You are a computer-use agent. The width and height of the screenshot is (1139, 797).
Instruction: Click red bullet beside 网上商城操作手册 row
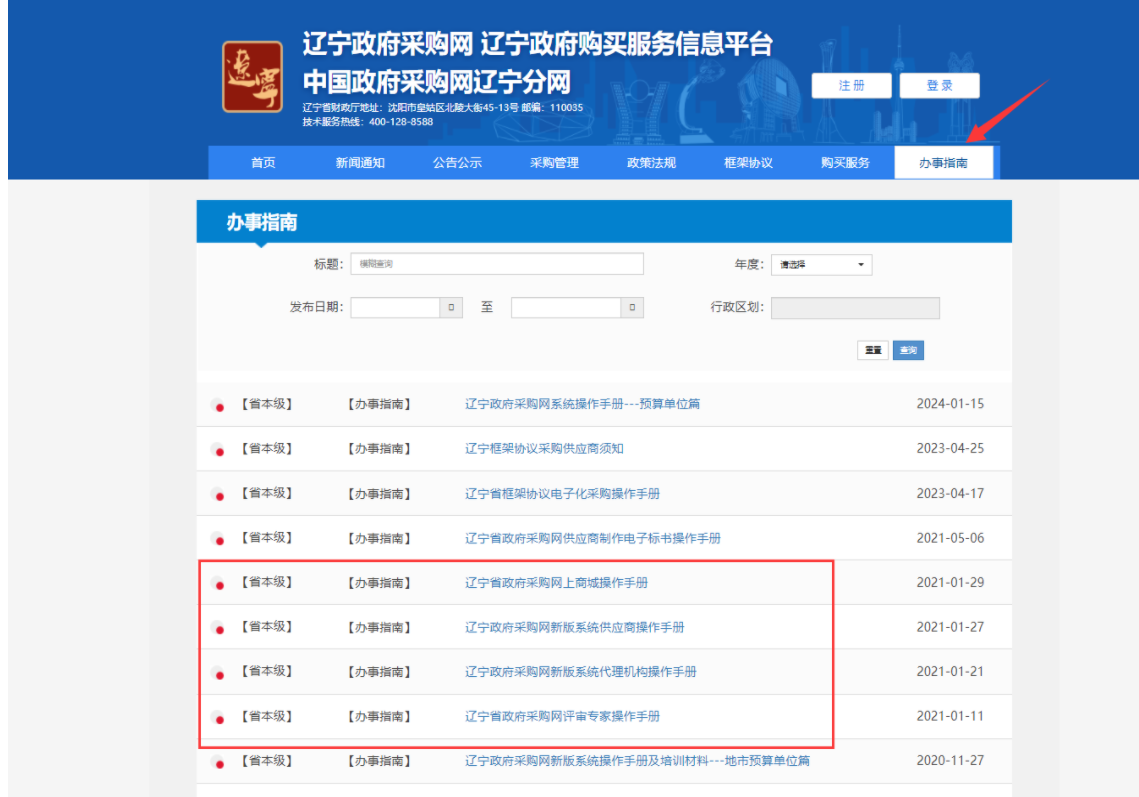coord(219,585)
